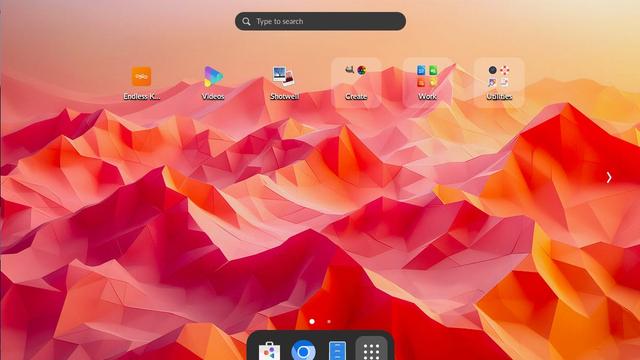640x360 pixels.
Task: Open the Work app folder
Action: coord(427,83)
